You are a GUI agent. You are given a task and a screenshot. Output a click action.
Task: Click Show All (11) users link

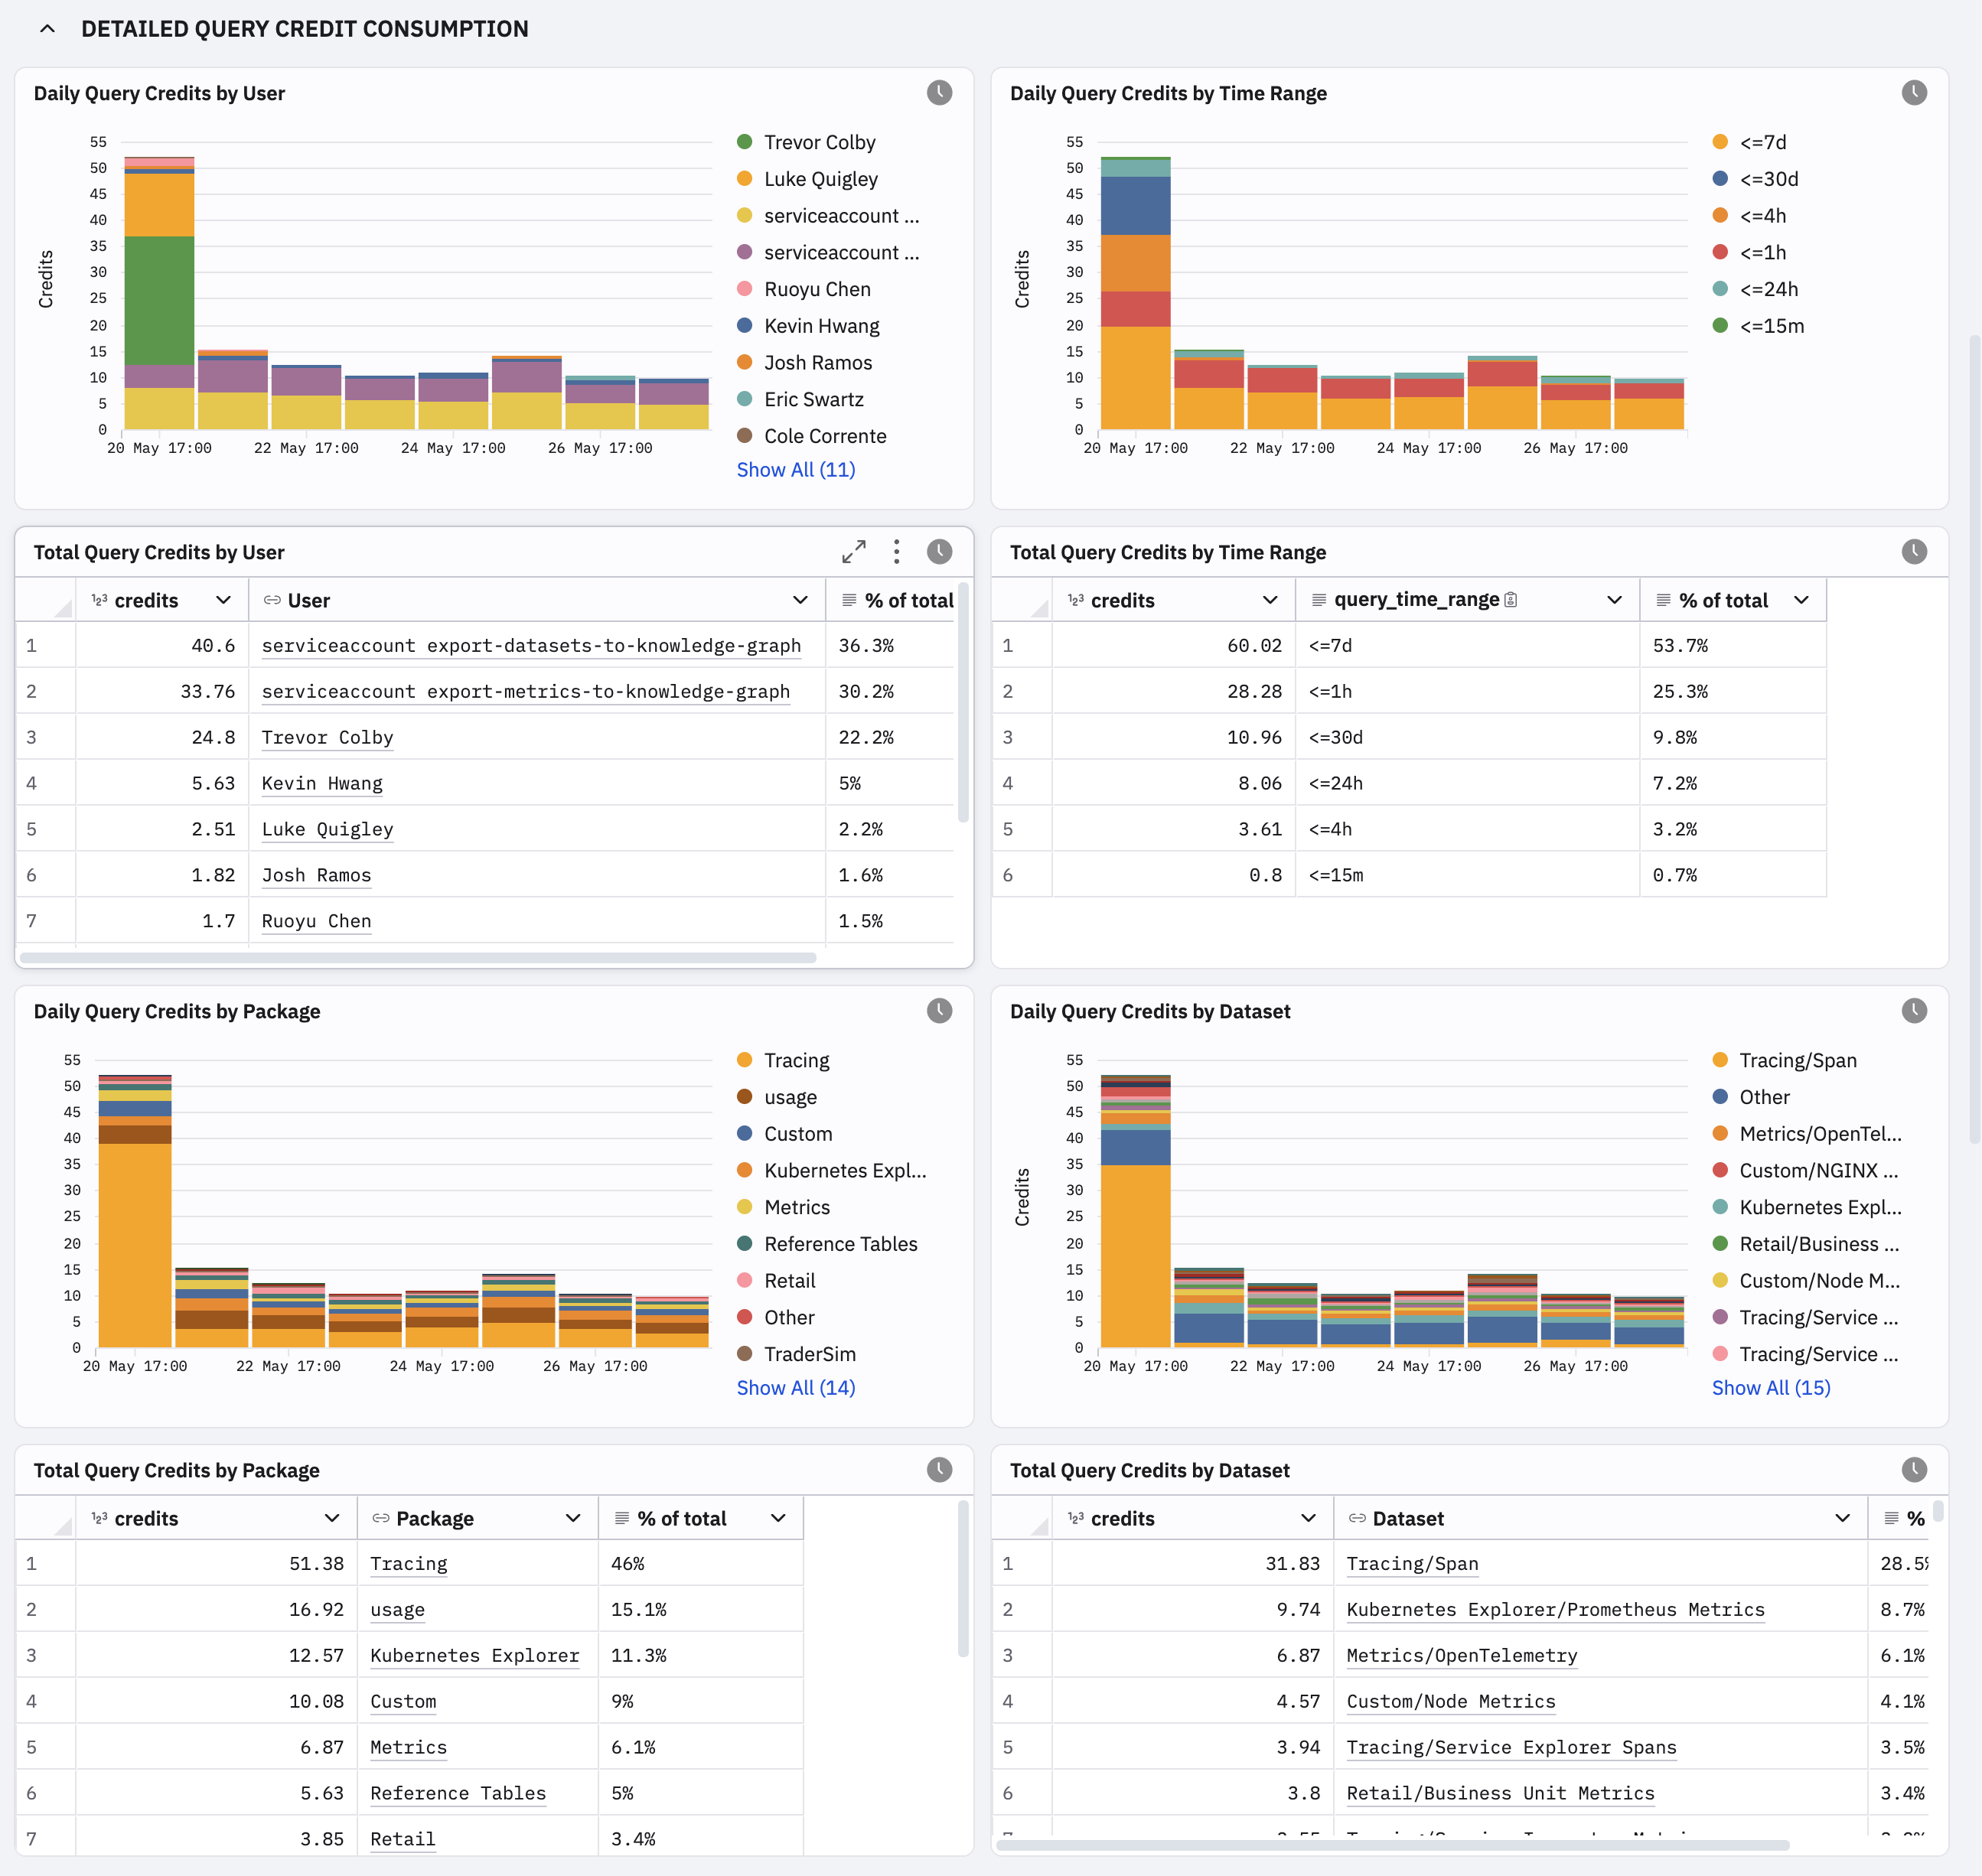coord(796,470)
